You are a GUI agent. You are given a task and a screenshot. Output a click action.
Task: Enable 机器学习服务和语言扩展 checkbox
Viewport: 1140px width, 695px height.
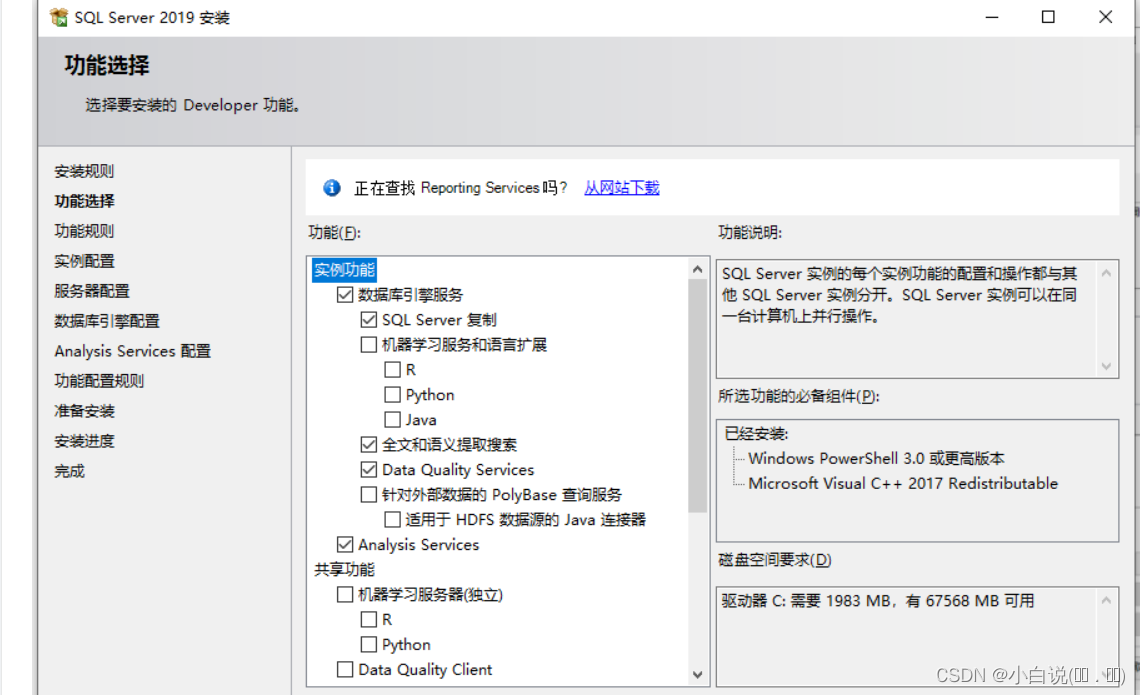point(369,344)
